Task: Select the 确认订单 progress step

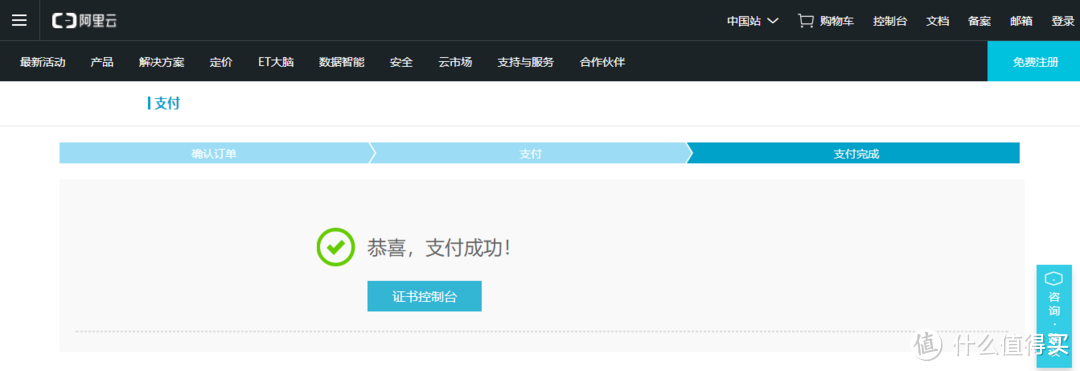Action: (214, 153)
